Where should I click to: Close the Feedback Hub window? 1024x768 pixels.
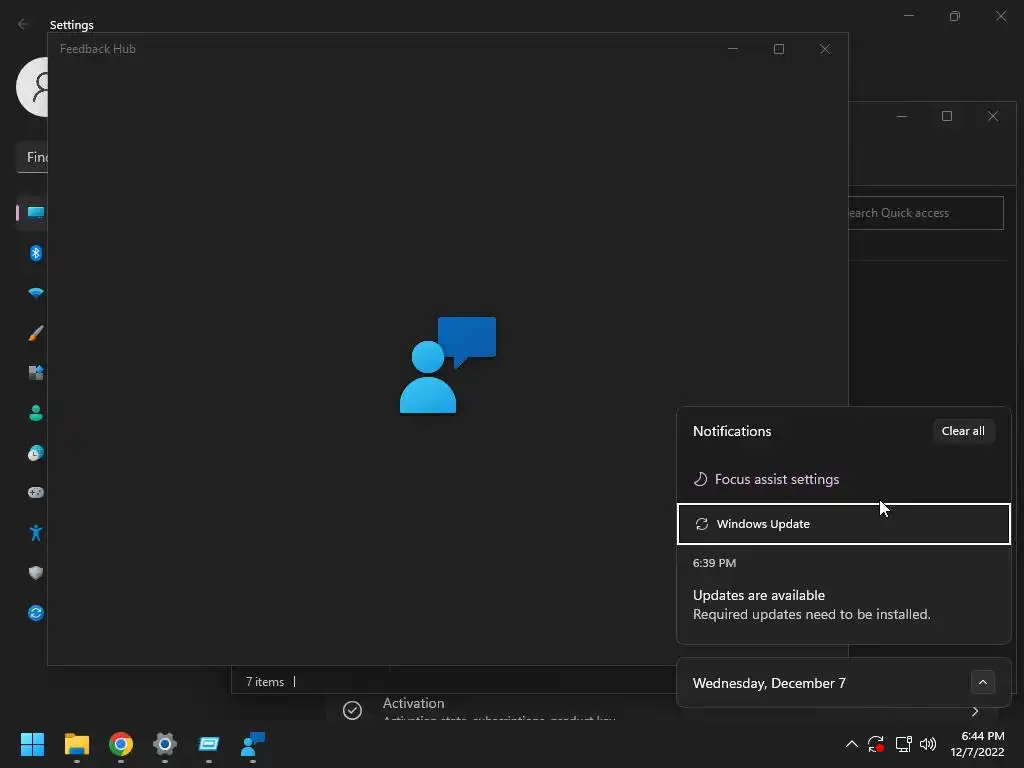[825, 49]
